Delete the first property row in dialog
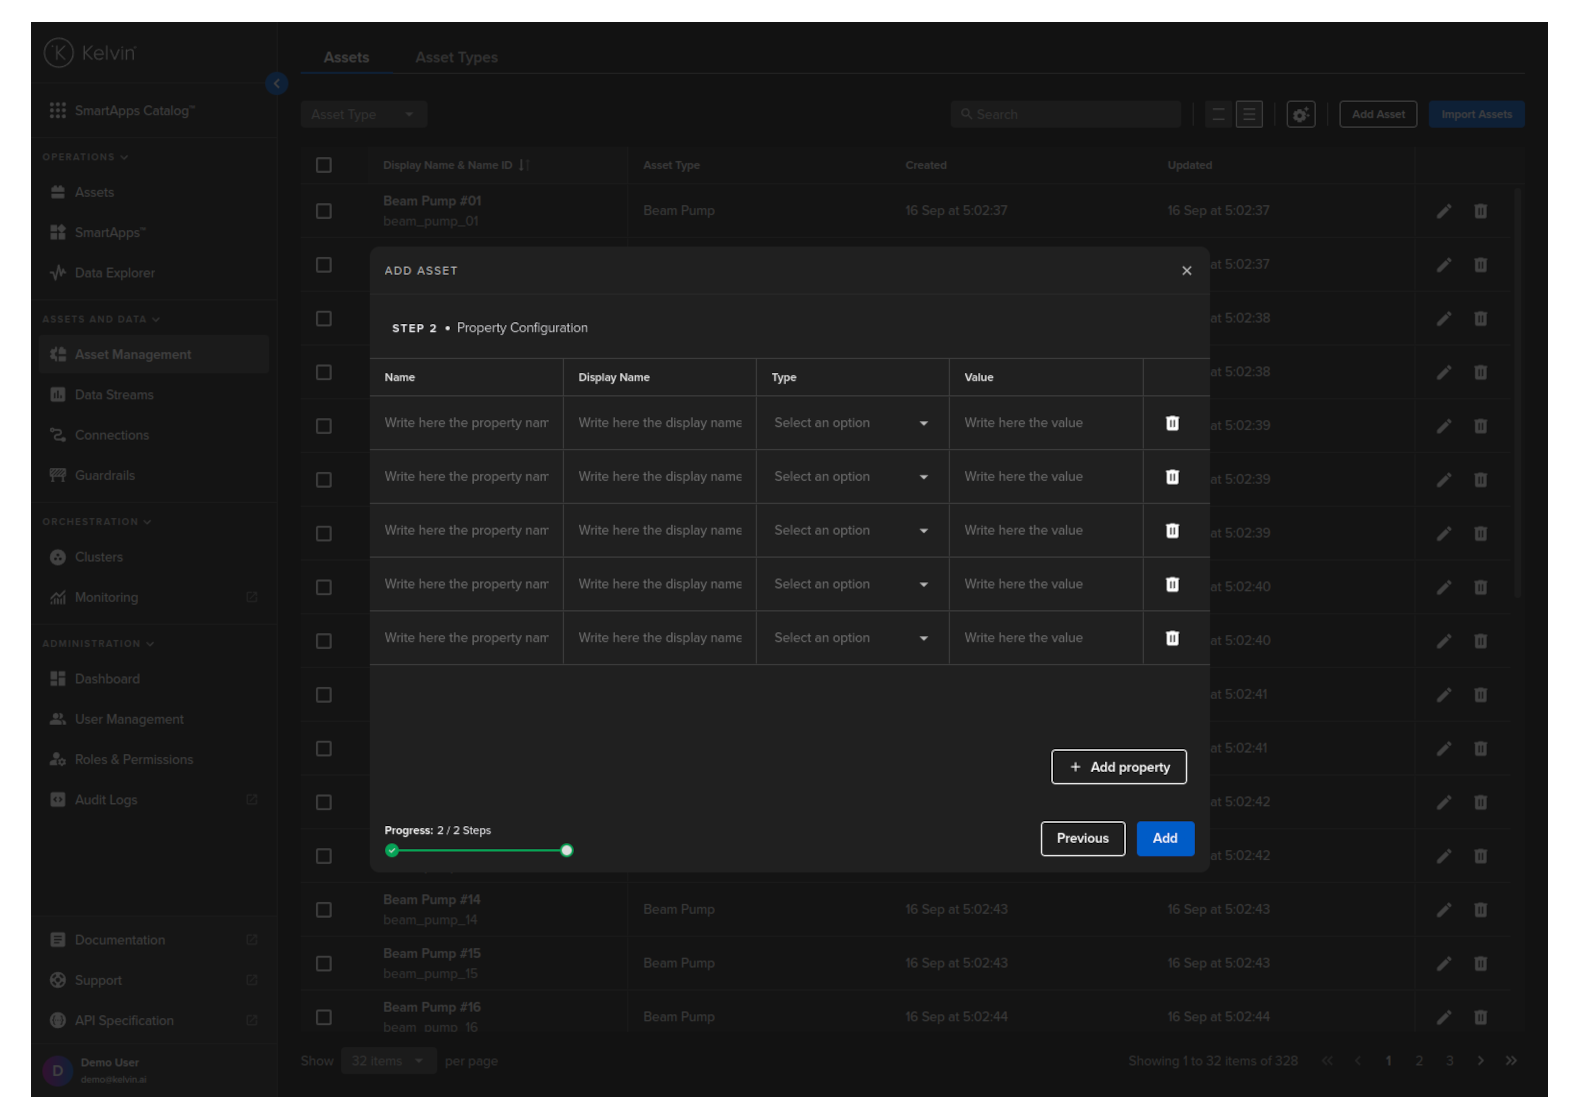Image resolution: width=1580 pixels, height=1120 pixels. click(x=1172, y=423)
